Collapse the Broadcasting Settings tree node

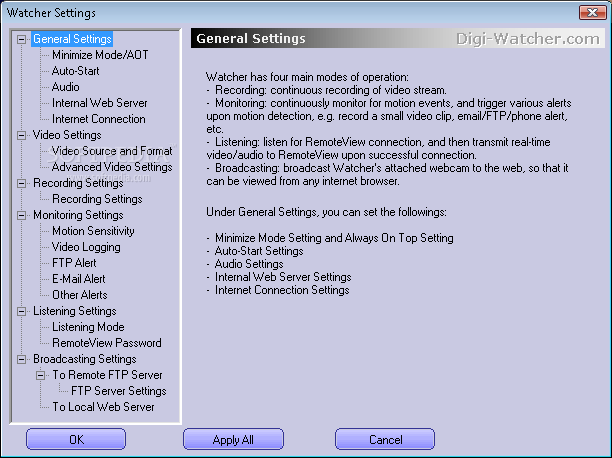(22, 360)
